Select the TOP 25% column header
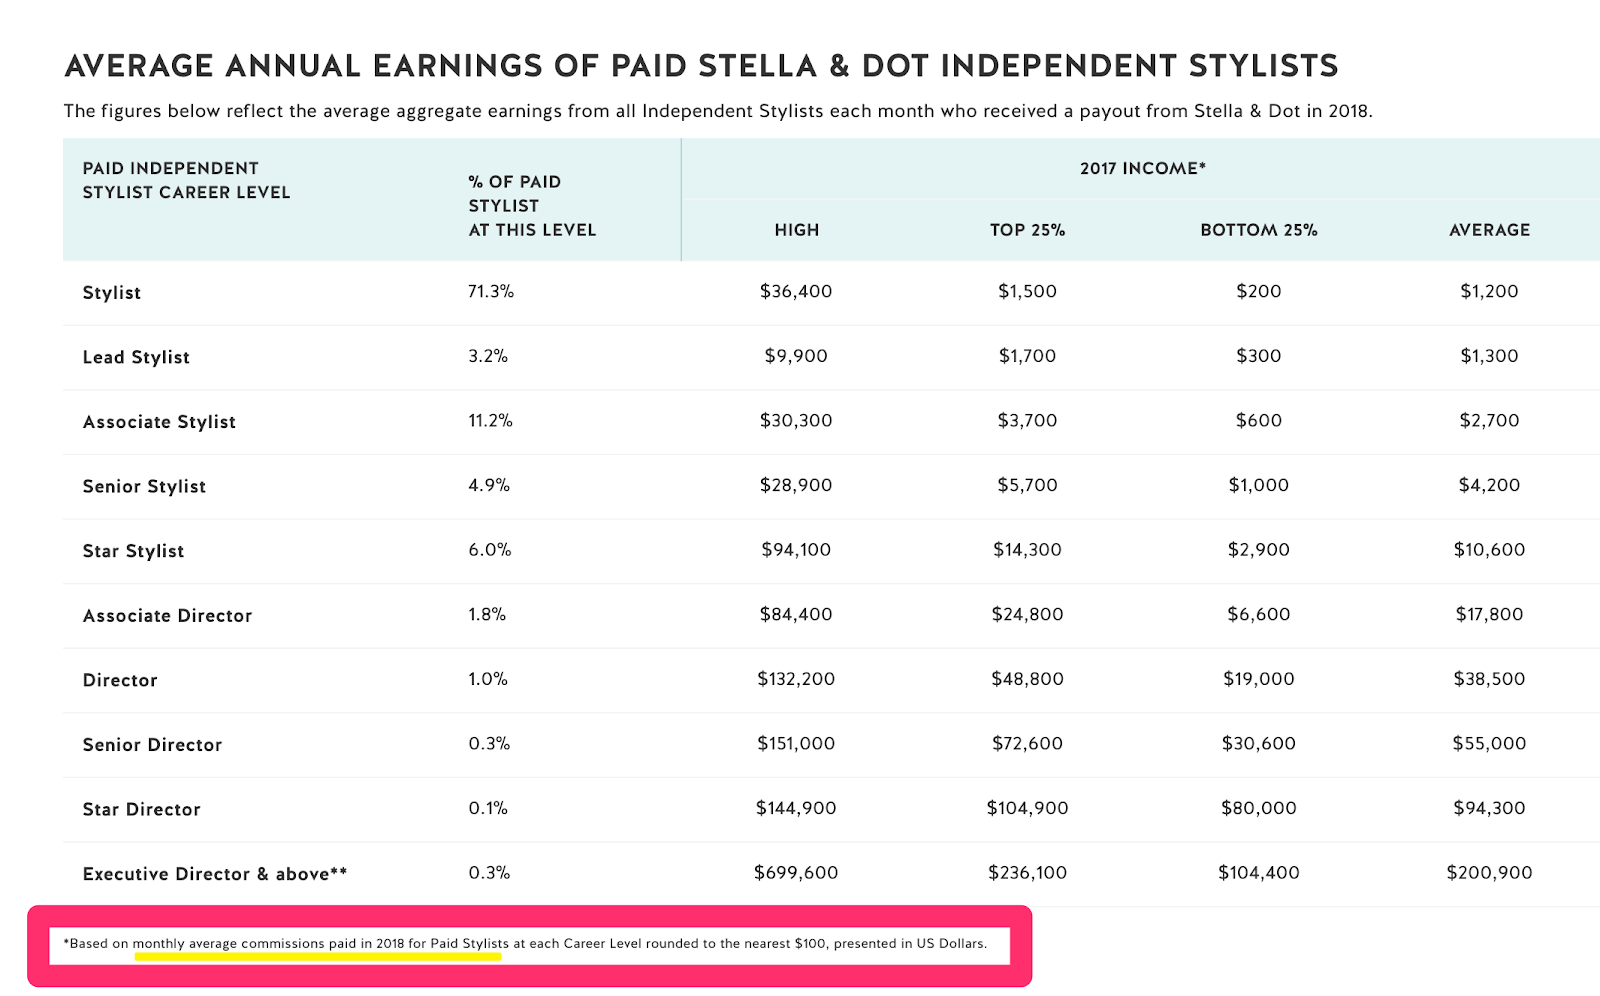 [1027, 230]
